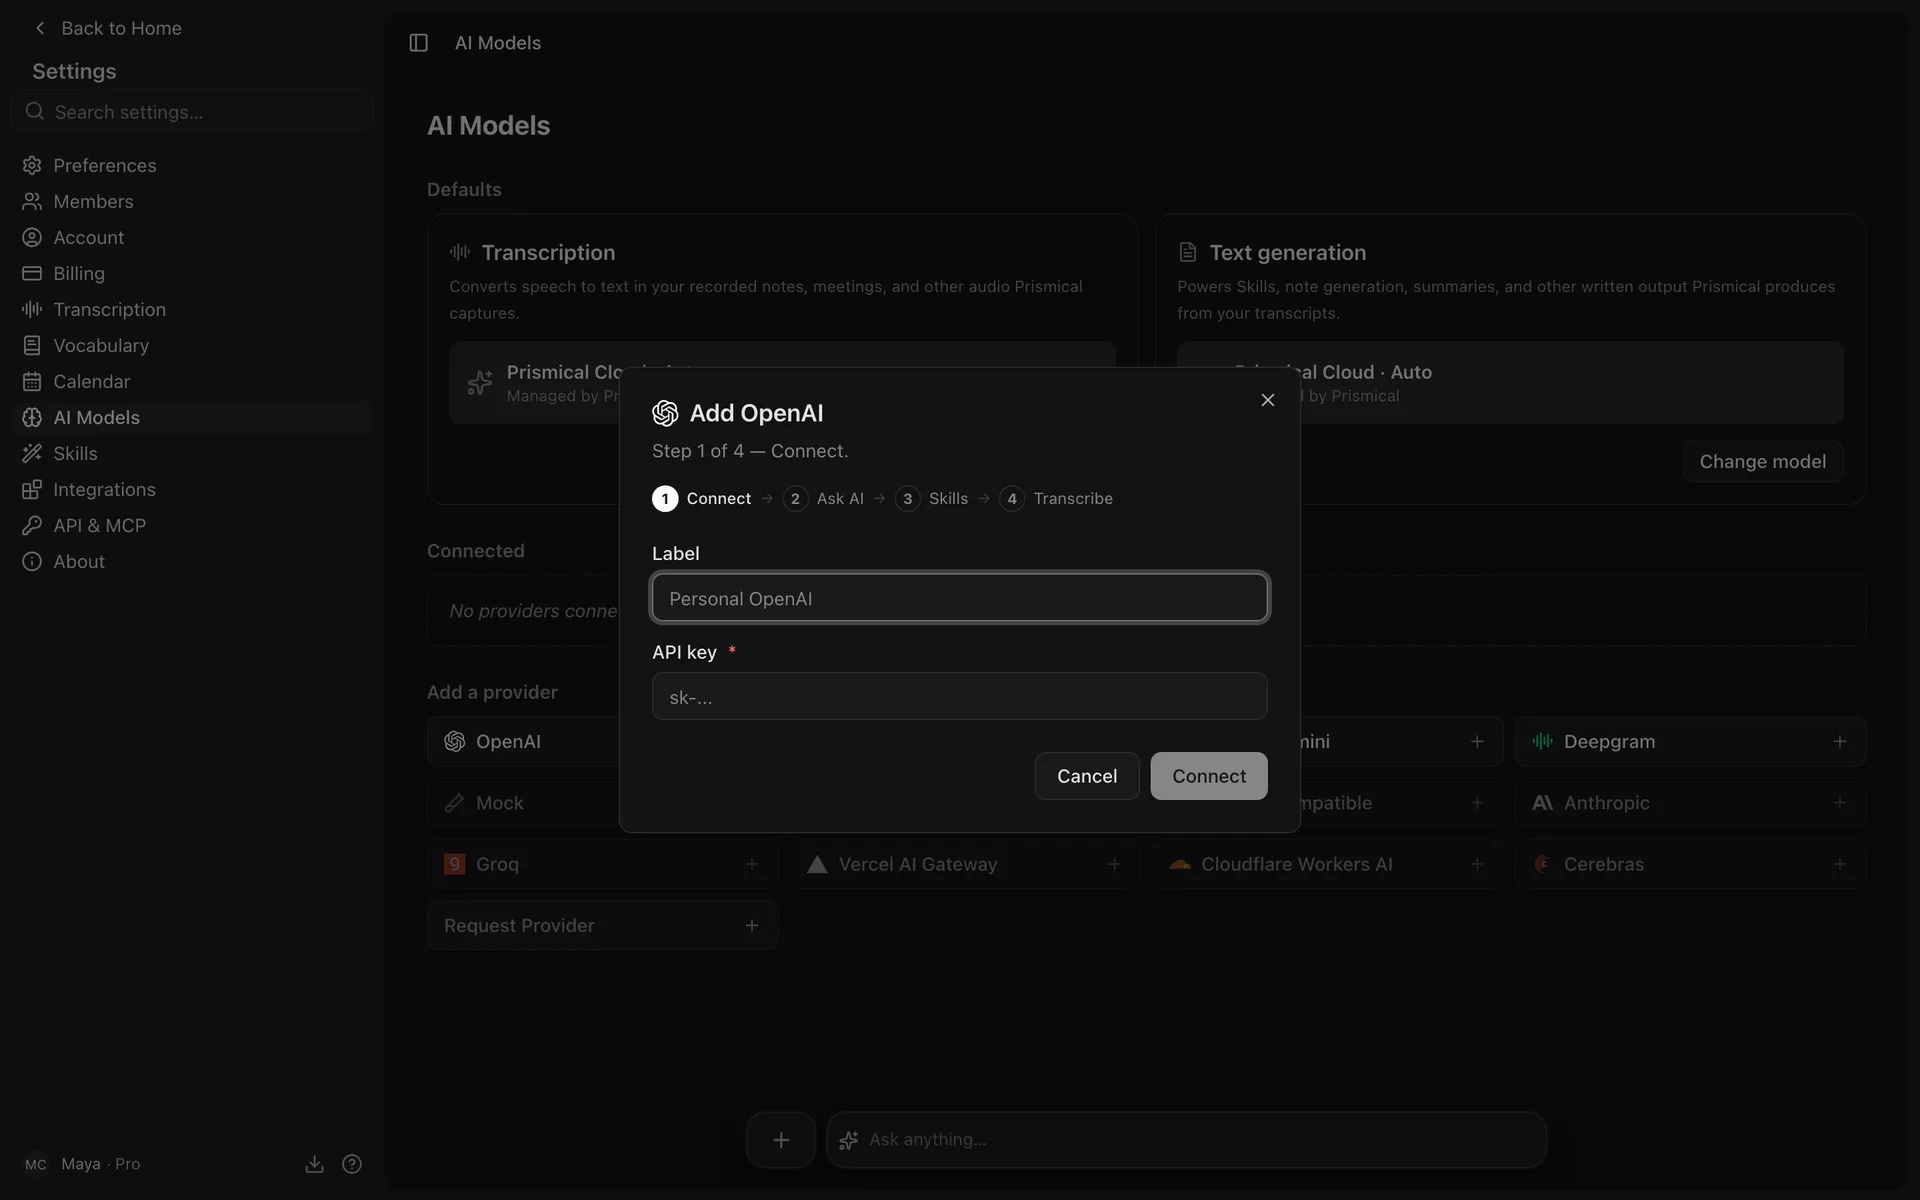Click plus icon on Request Provider
1920x1200 pixels.
[x=751, y=925]
